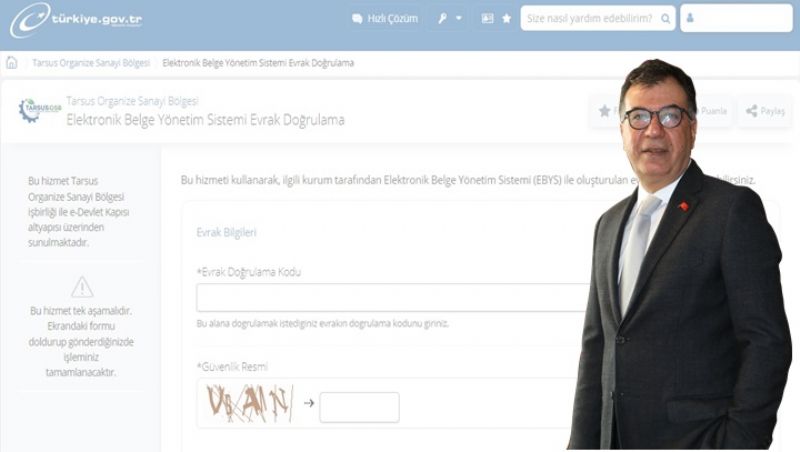Open the Tarsus Organize Sanayi Bölgesi breadcrumb link
The width and height of the screenshot is (800, 452).
(91, 63)
